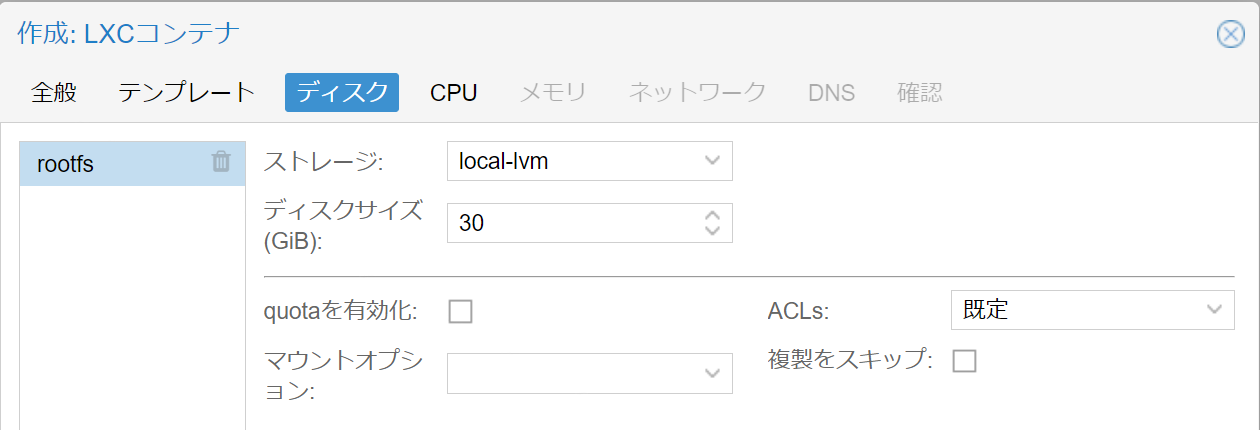
Task: Enable the quota checkbox
Action: 460,311
